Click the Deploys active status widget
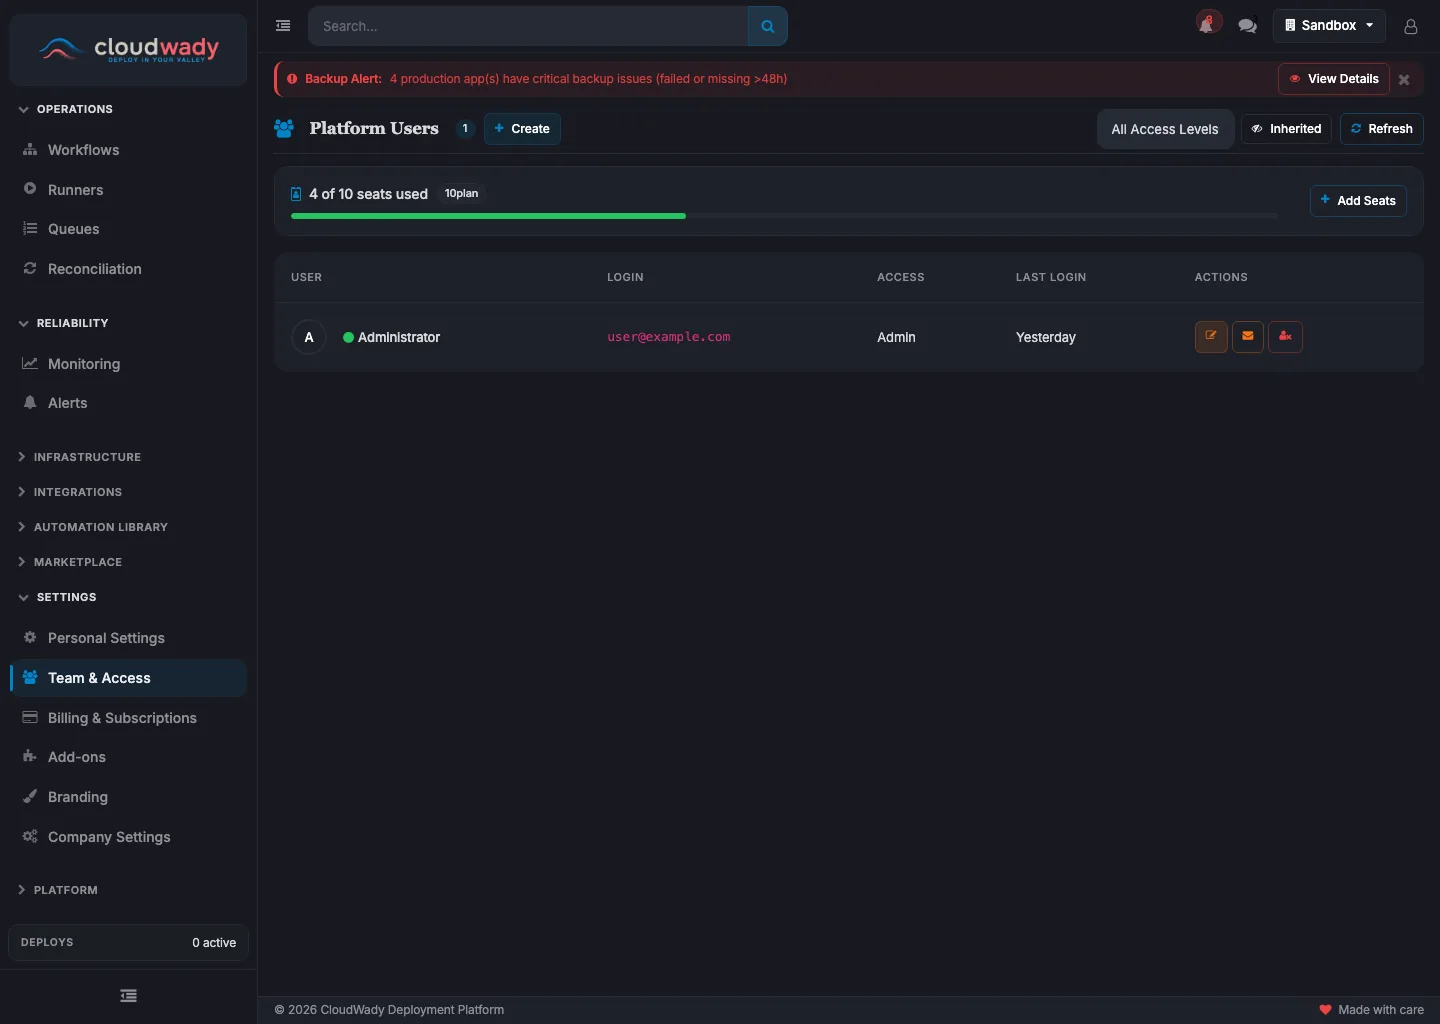1440x1024 pixels. pos(128,943)
